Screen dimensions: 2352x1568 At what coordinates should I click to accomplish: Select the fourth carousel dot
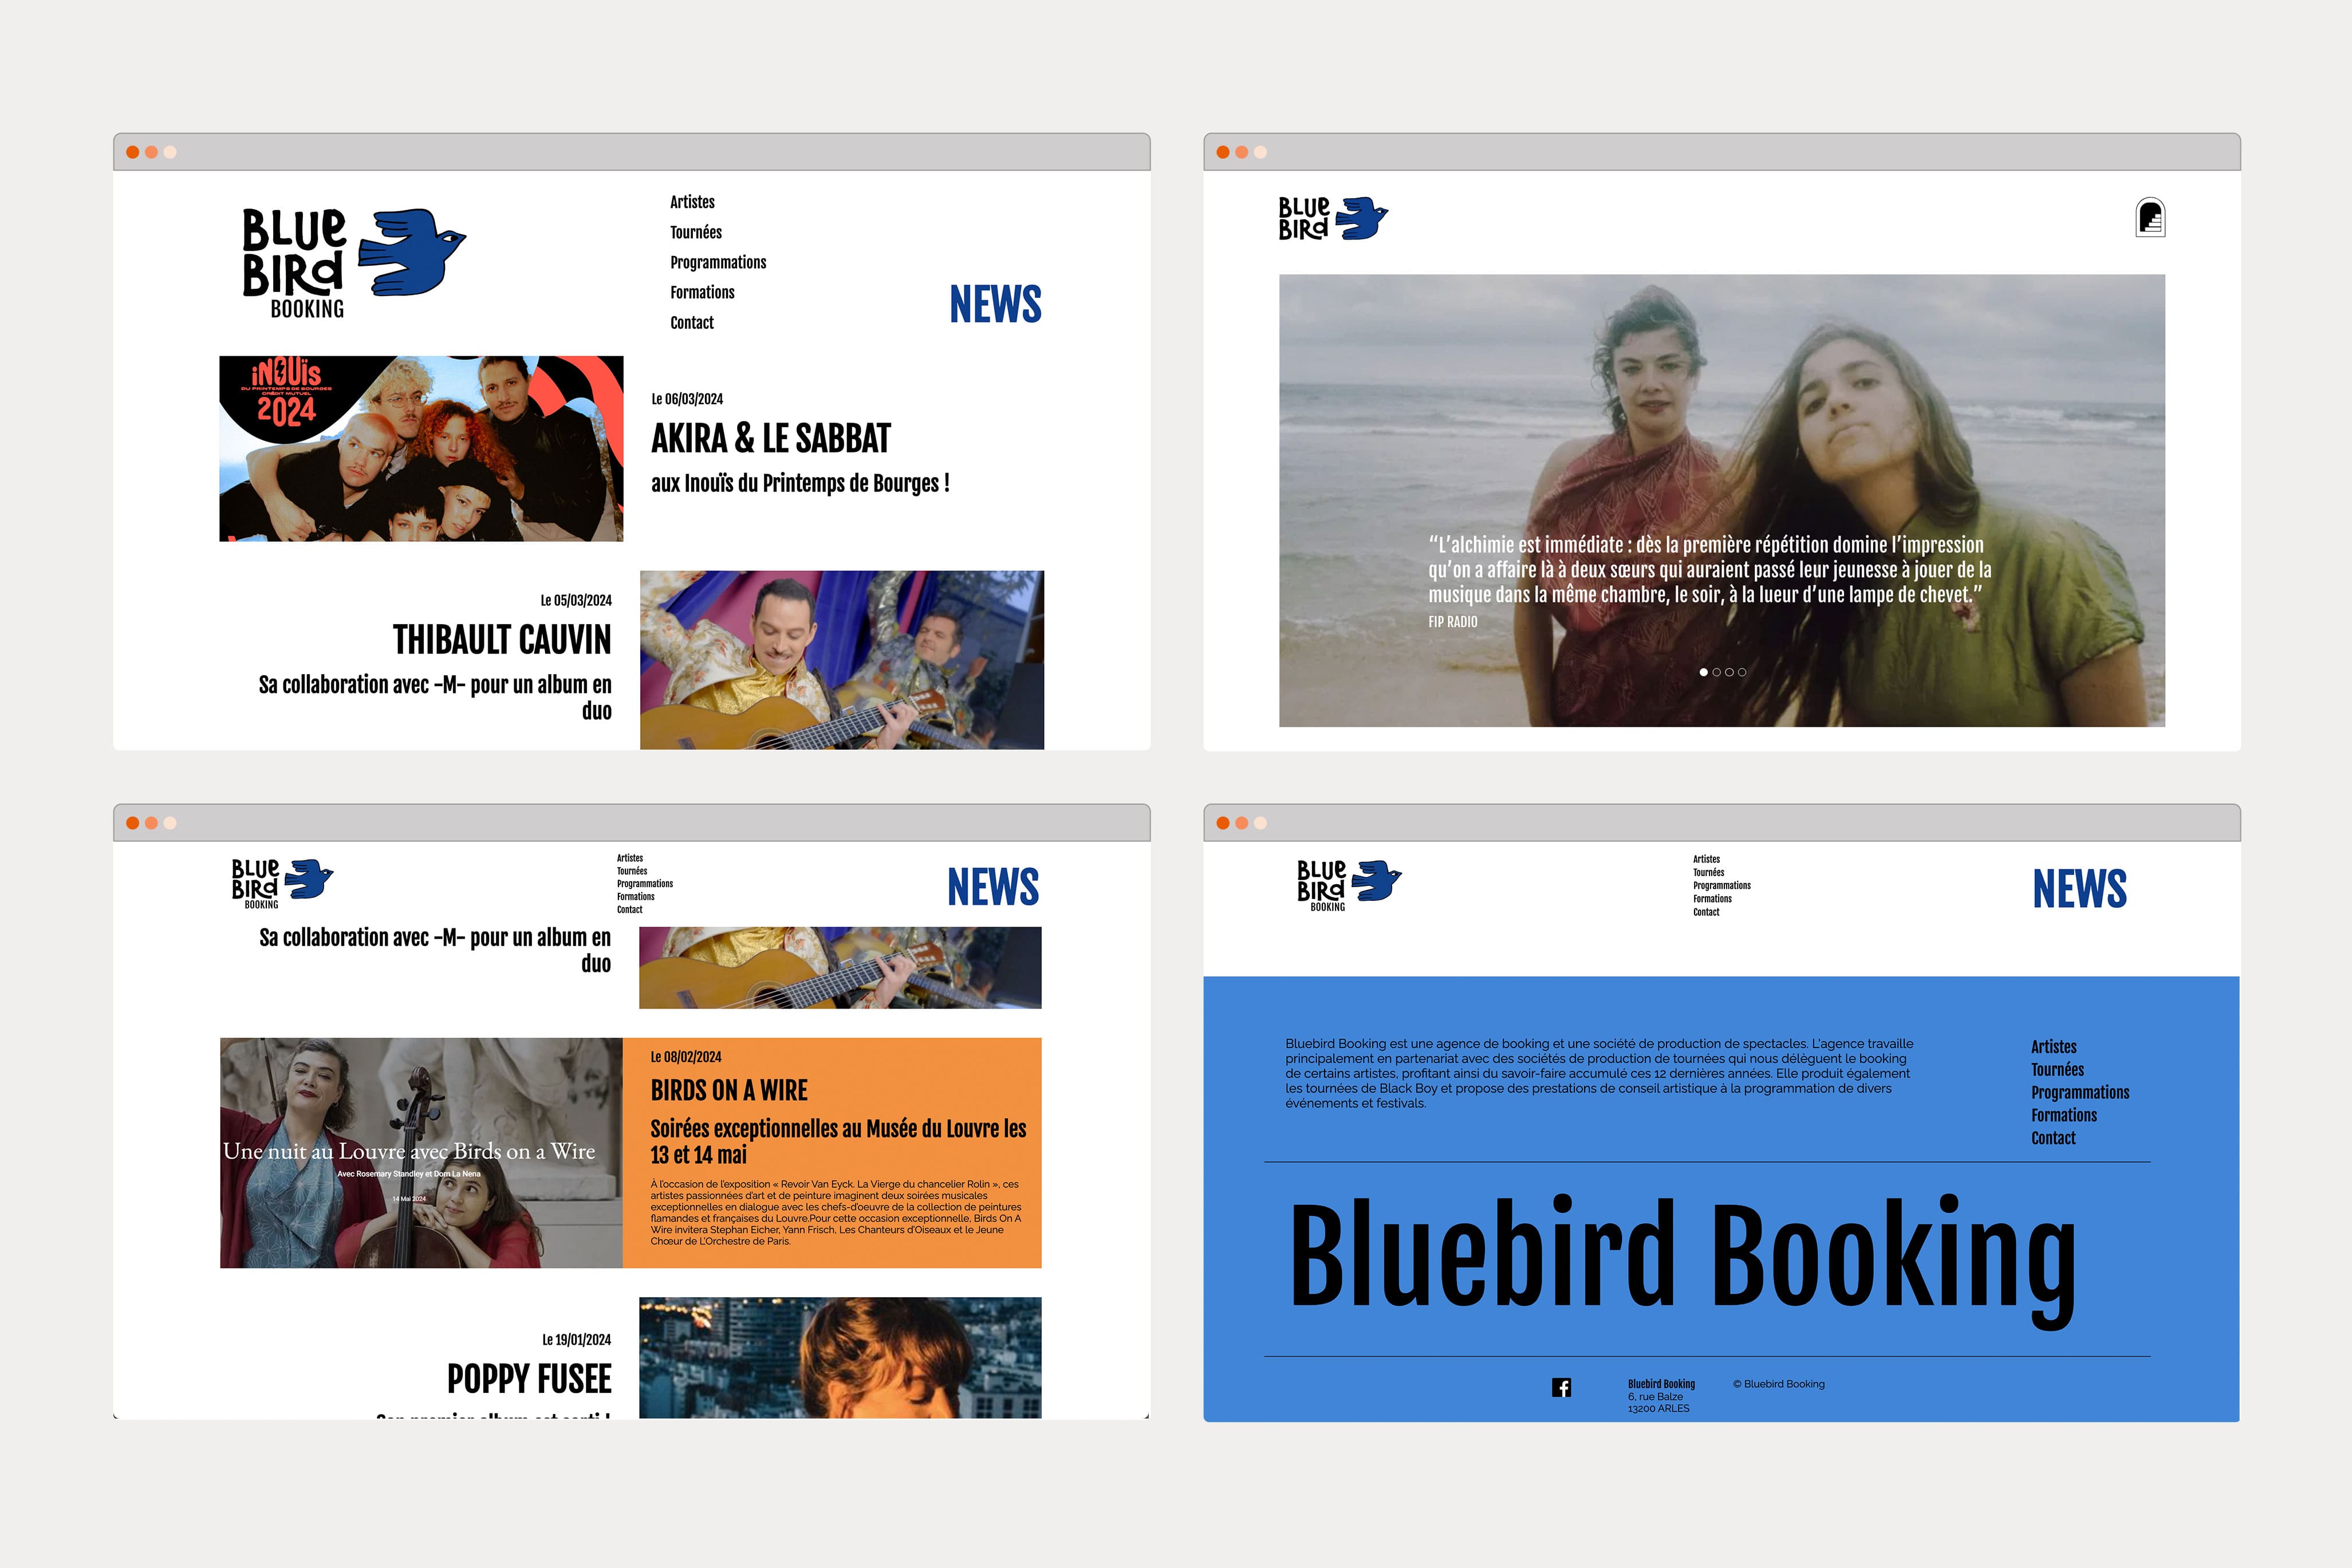pos(1742,672)
